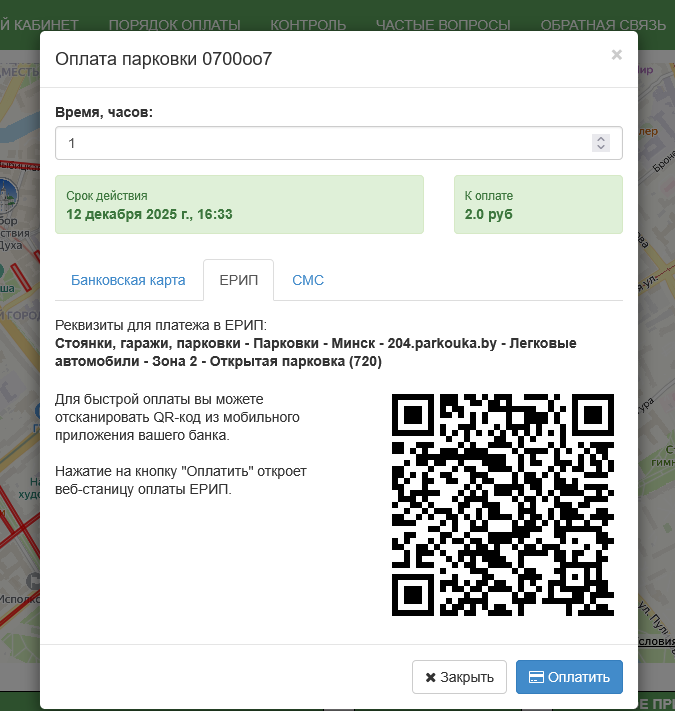Switch to the Банковская карта tab

[x=128, y=280]
